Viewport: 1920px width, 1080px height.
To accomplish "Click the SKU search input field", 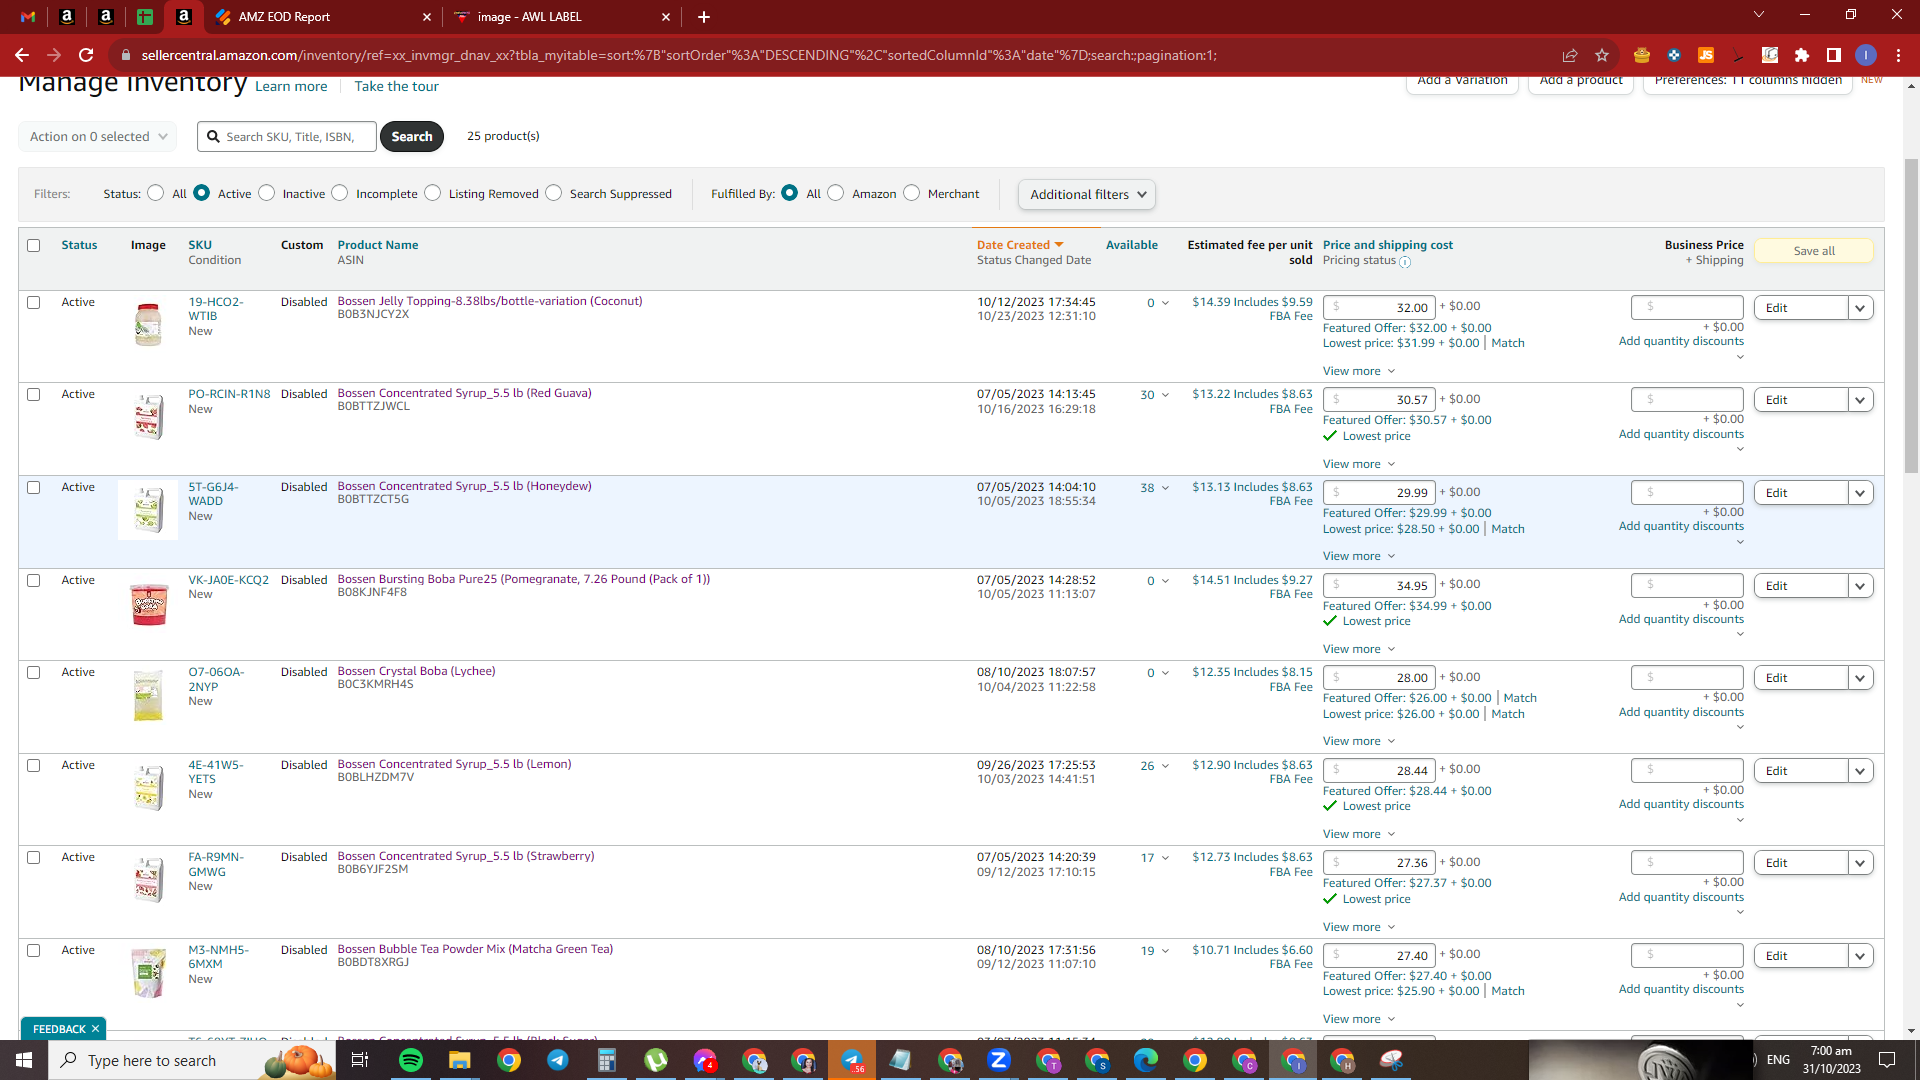I will 287,137.
